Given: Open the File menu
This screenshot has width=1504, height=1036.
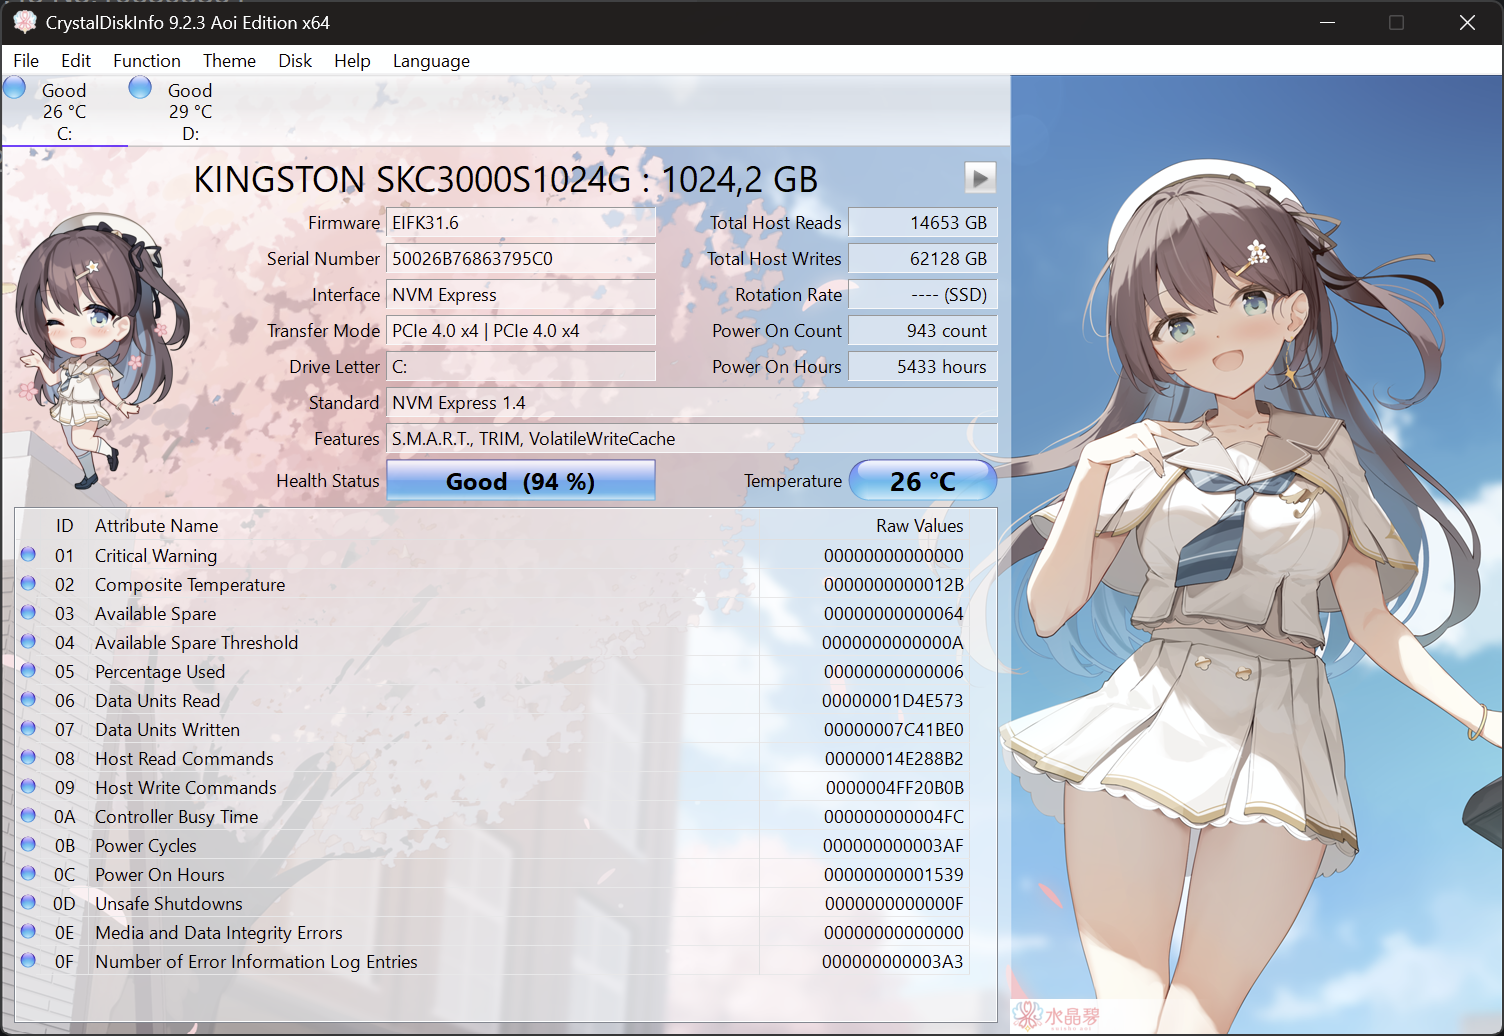Looking at the screenshot, I should click(x=26, y=61).
